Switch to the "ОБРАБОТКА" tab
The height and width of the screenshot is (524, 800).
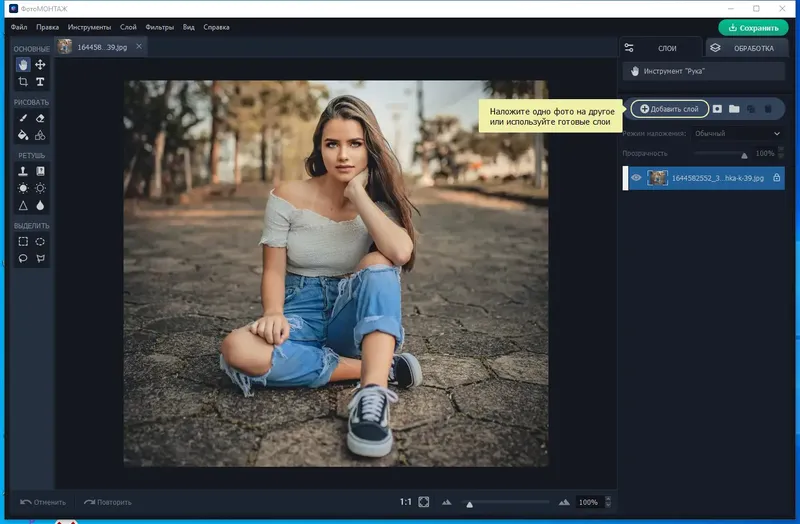tap(744, 48)
